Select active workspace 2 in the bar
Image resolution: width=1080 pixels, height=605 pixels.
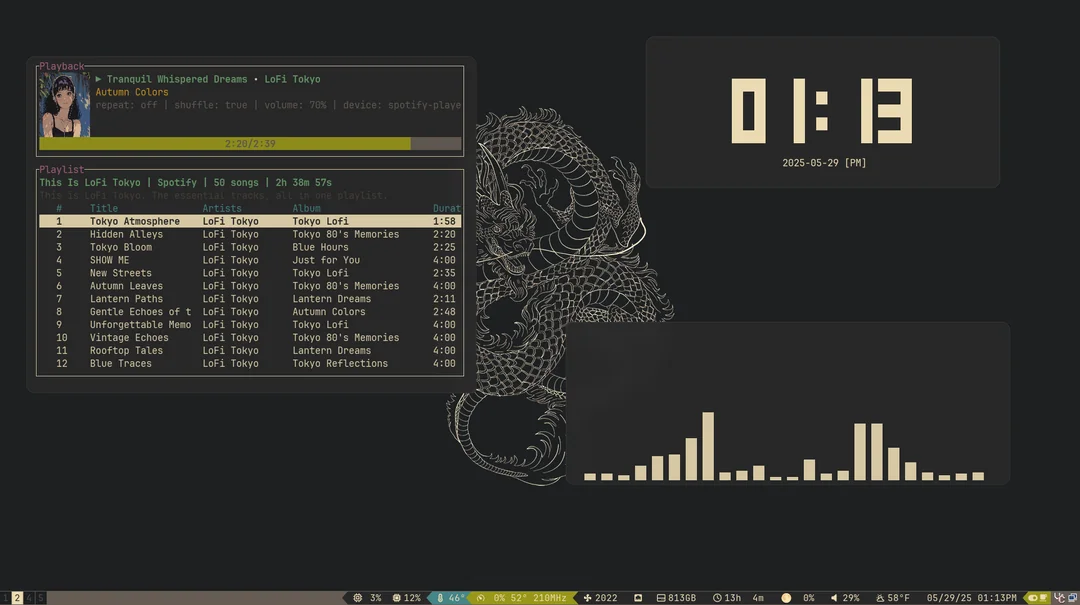17,598
